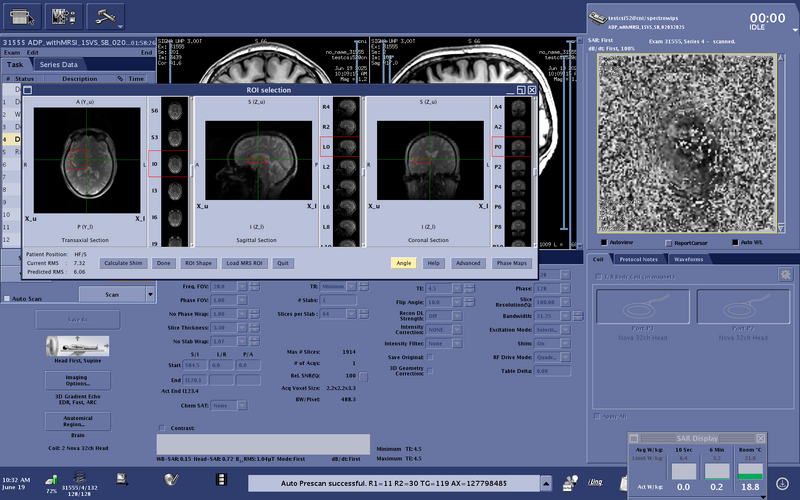The image size is (800, 500).
Task: Click the disk usage 72% icon
Action: (52, 480)
